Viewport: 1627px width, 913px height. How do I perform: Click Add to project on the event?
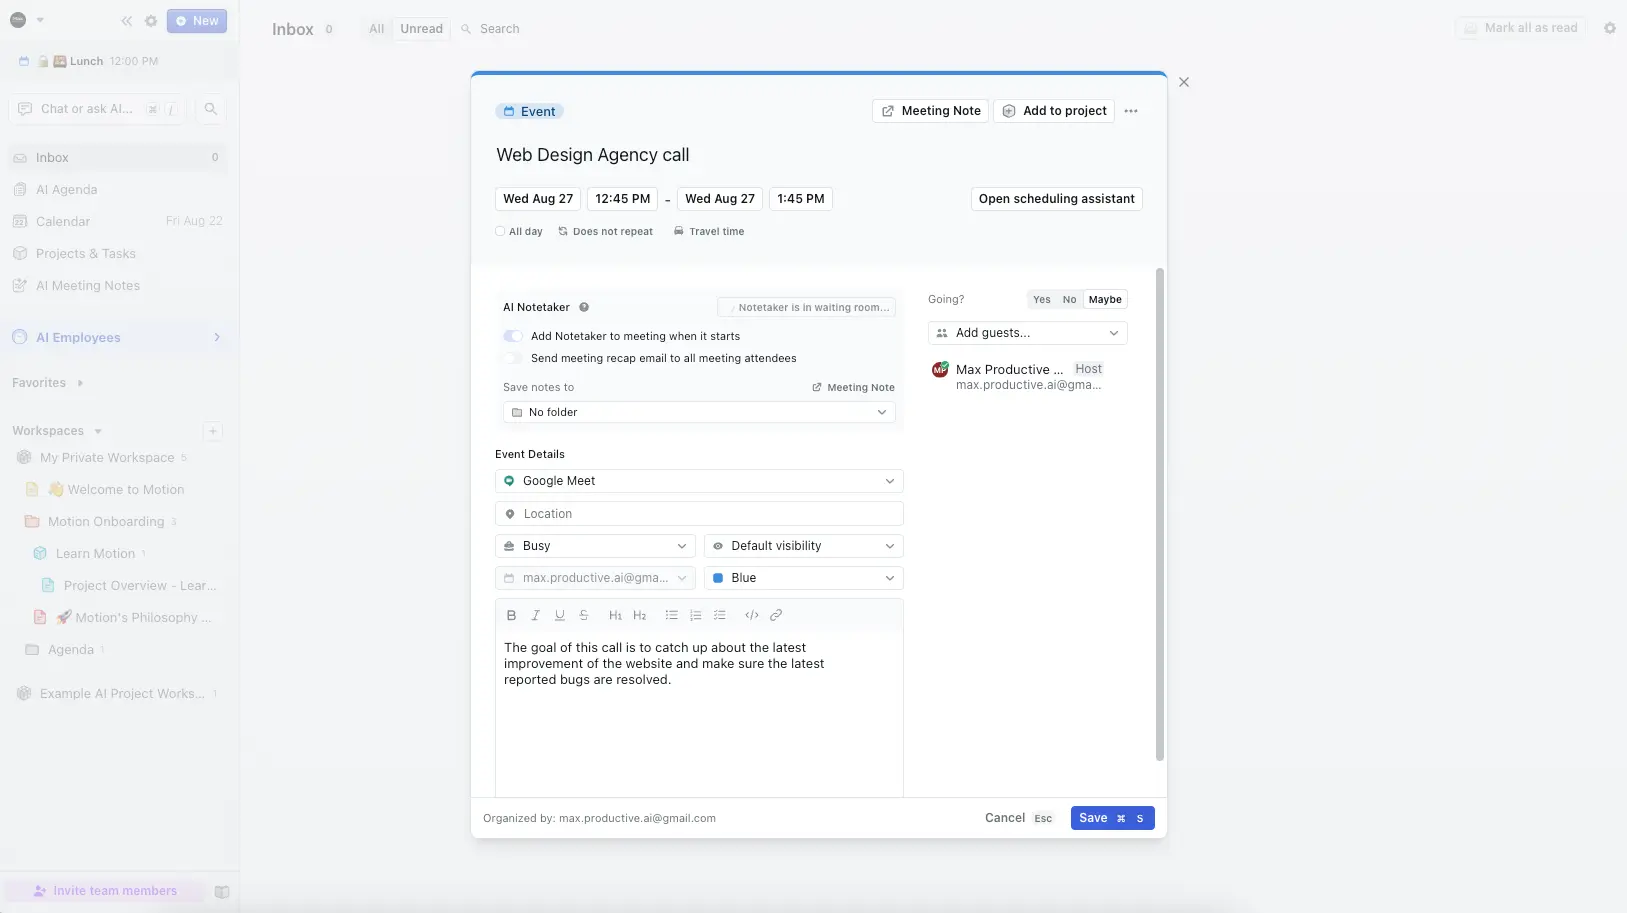click(1053, 111)
